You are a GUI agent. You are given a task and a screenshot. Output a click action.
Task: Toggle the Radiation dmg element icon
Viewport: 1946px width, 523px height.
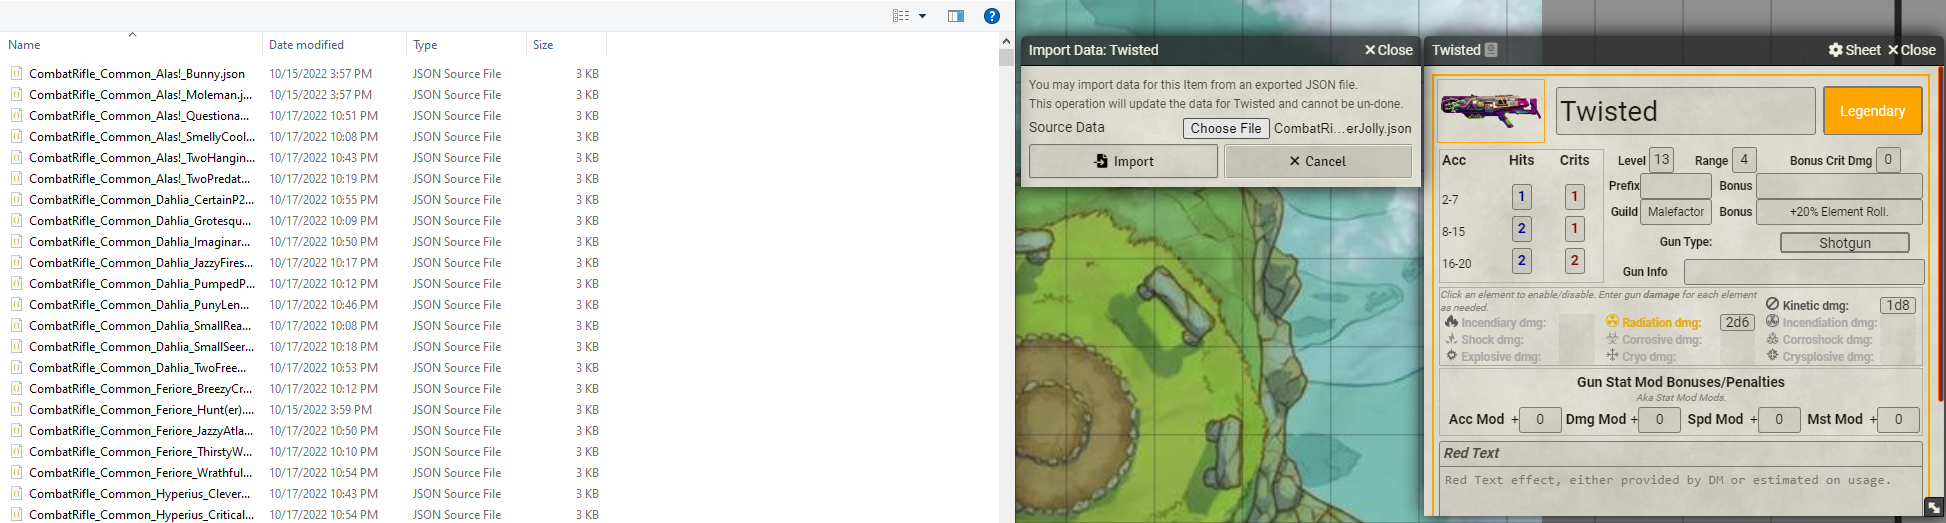1612,322
